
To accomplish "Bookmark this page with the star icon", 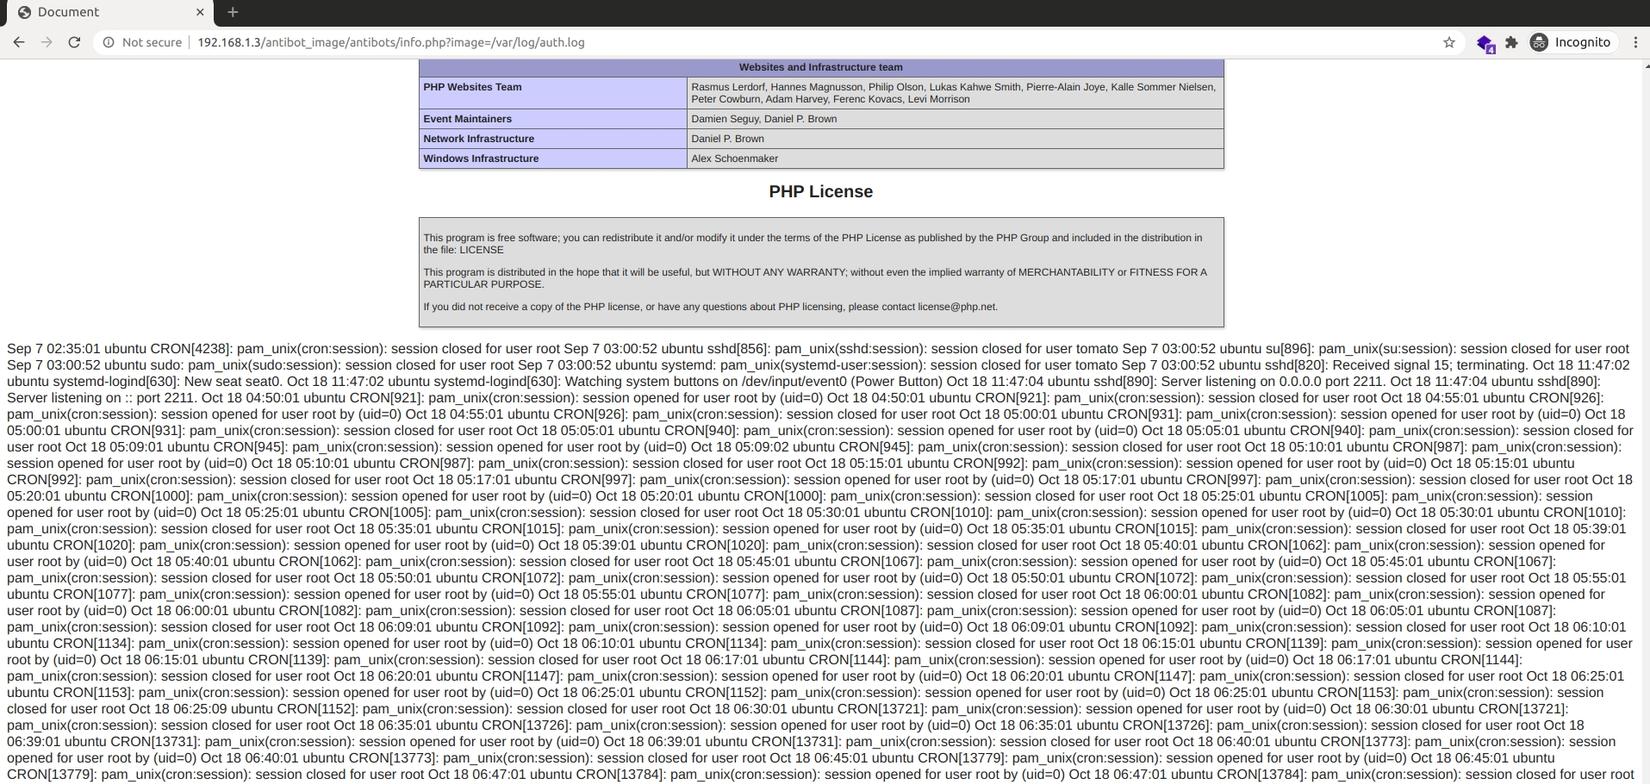I will (1449, 42).
